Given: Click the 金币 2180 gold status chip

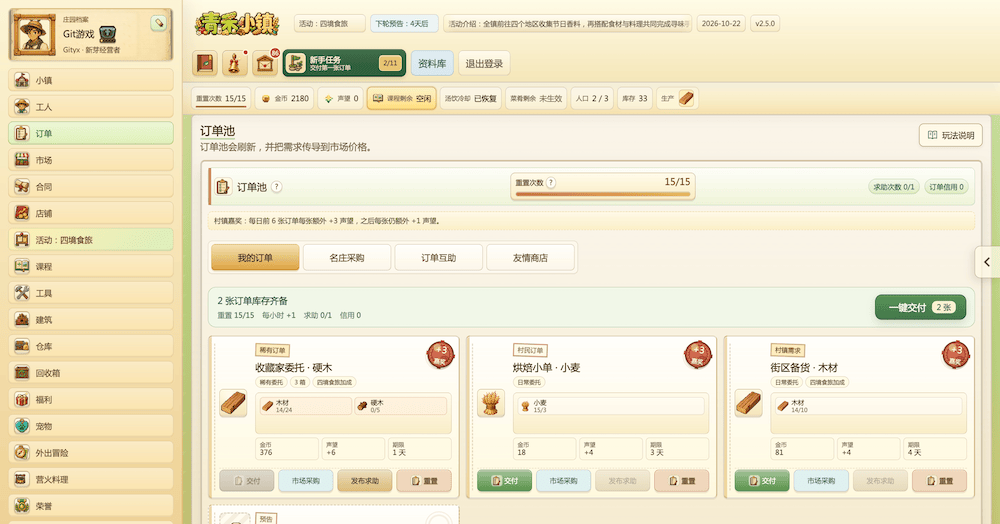Looking at the screenshot, I should pos(284,98).
